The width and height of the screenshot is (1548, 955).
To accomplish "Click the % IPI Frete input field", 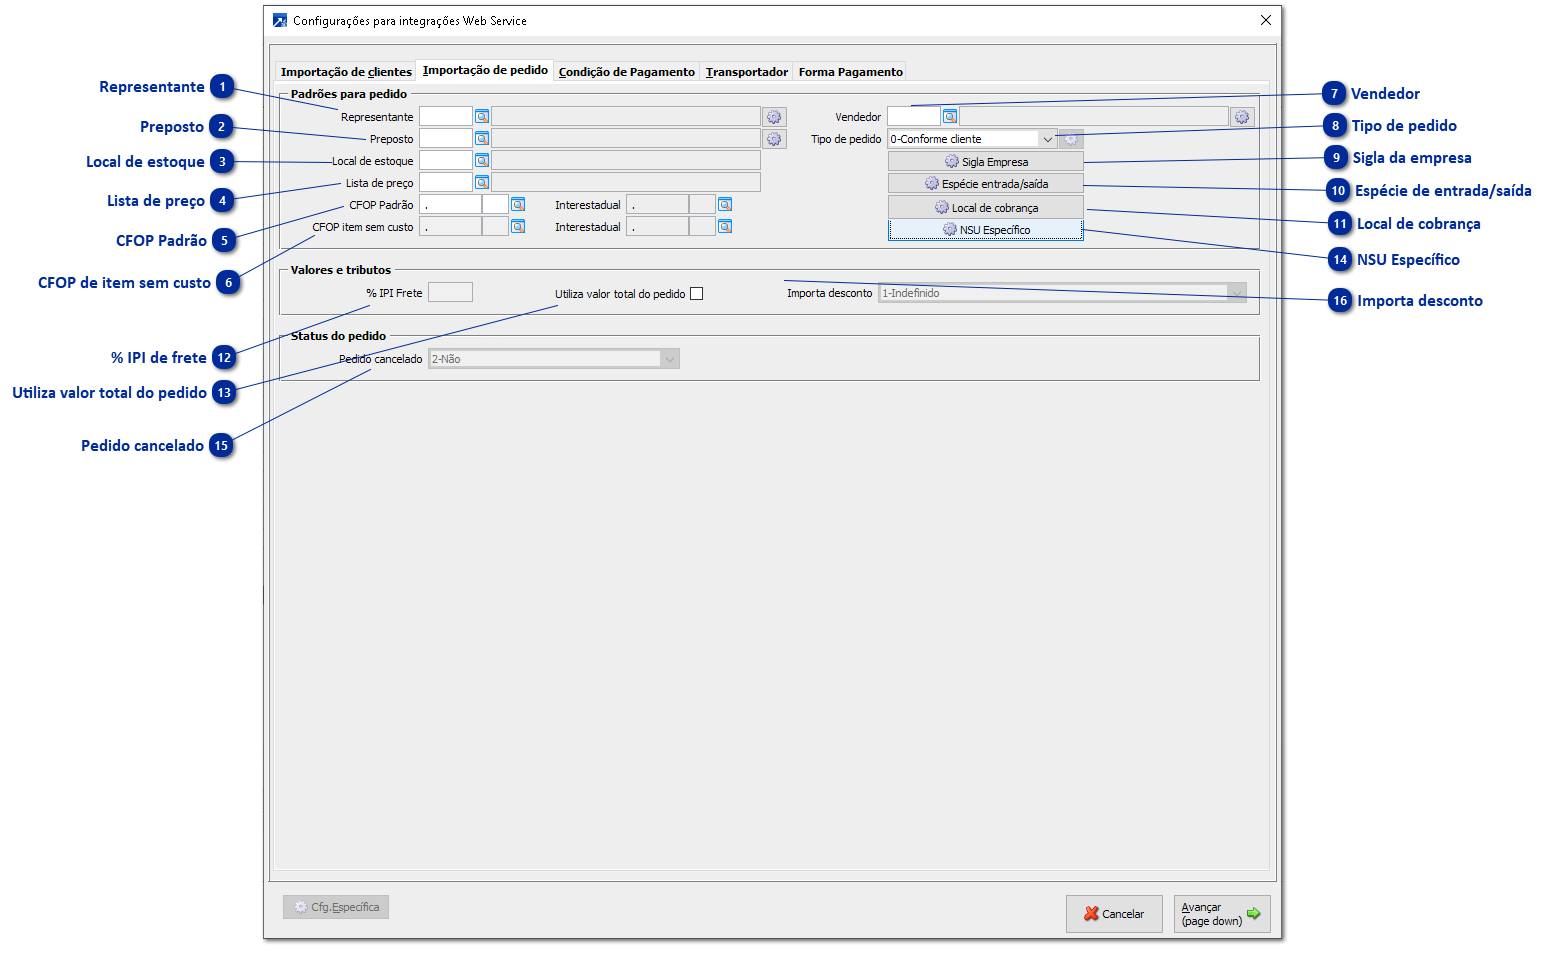I will [x=450, y=293].
